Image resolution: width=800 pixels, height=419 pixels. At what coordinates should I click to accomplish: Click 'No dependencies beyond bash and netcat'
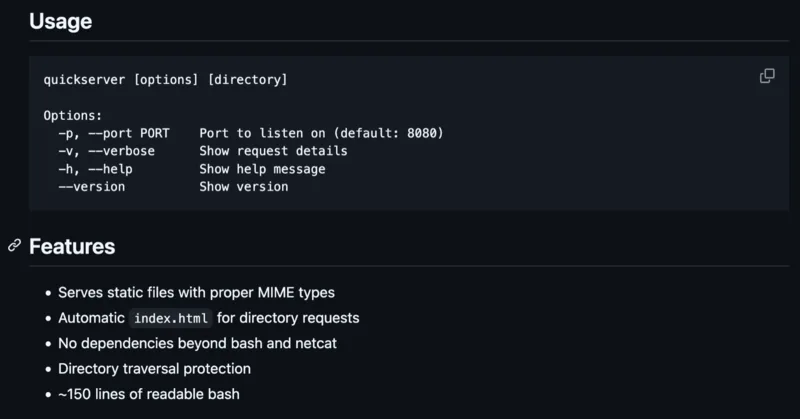coord(197,343)
